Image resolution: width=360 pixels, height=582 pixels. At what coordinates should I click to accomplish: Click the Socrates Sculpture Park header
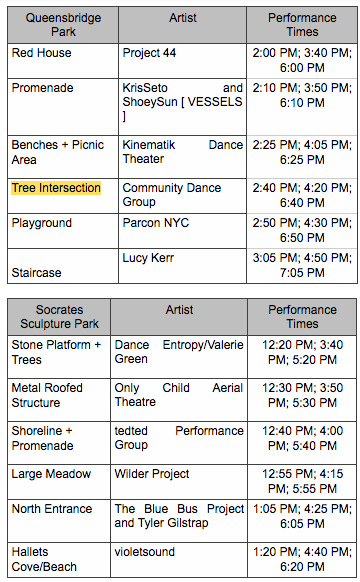59,317
